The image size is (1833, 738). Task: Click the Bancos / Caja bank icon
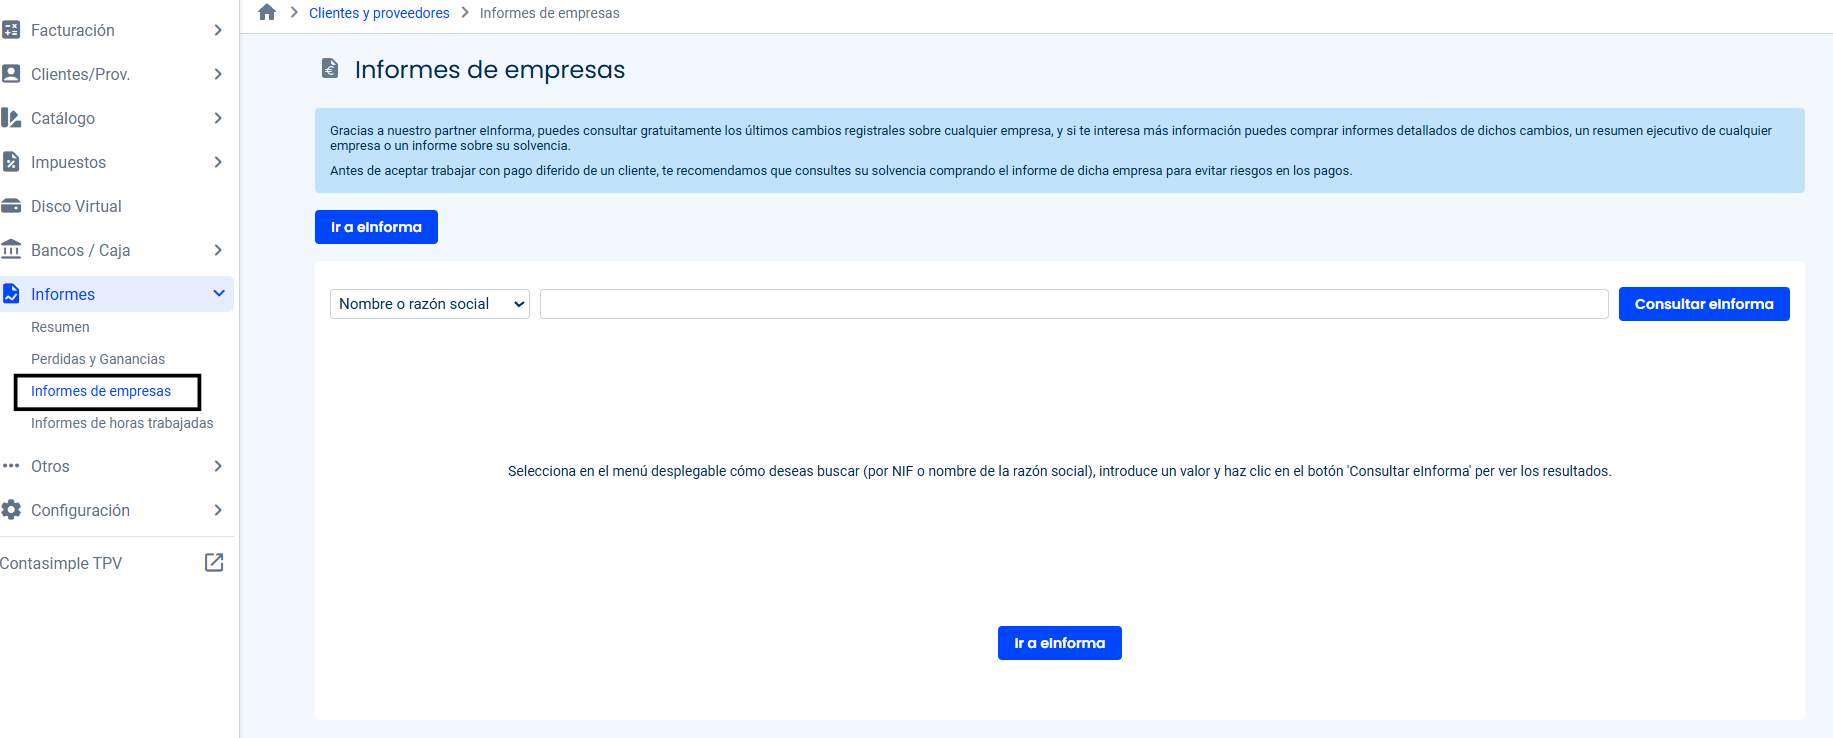(11, 250)
